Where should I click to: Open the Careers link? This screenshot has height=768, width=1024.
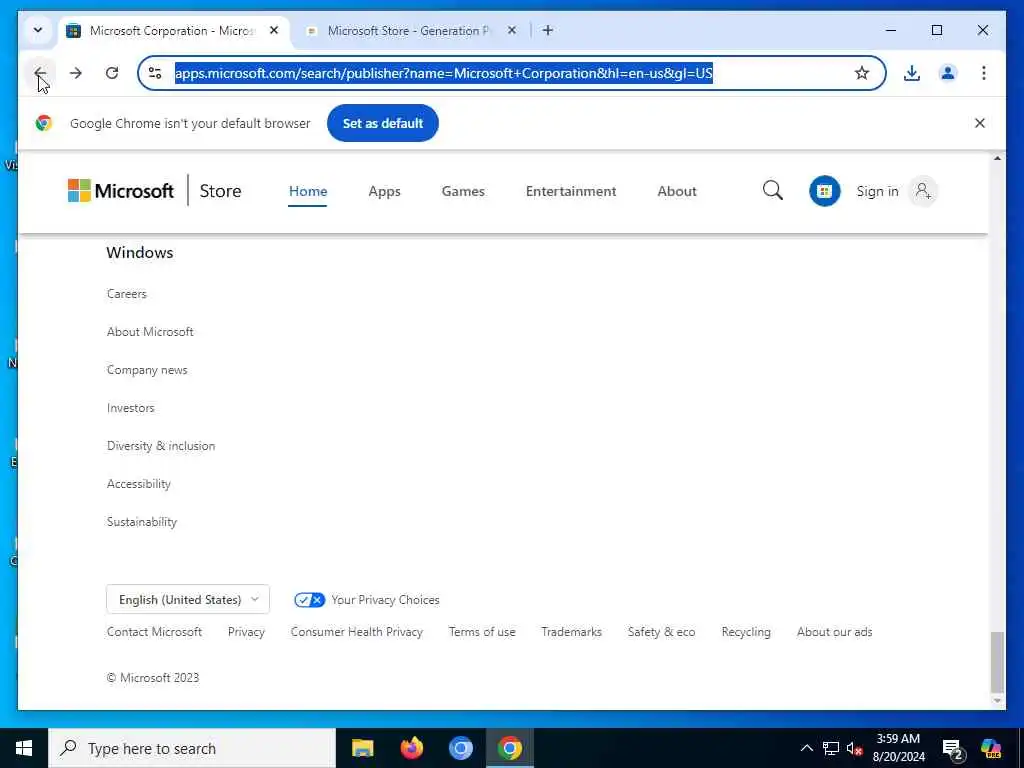coord(127,294)
